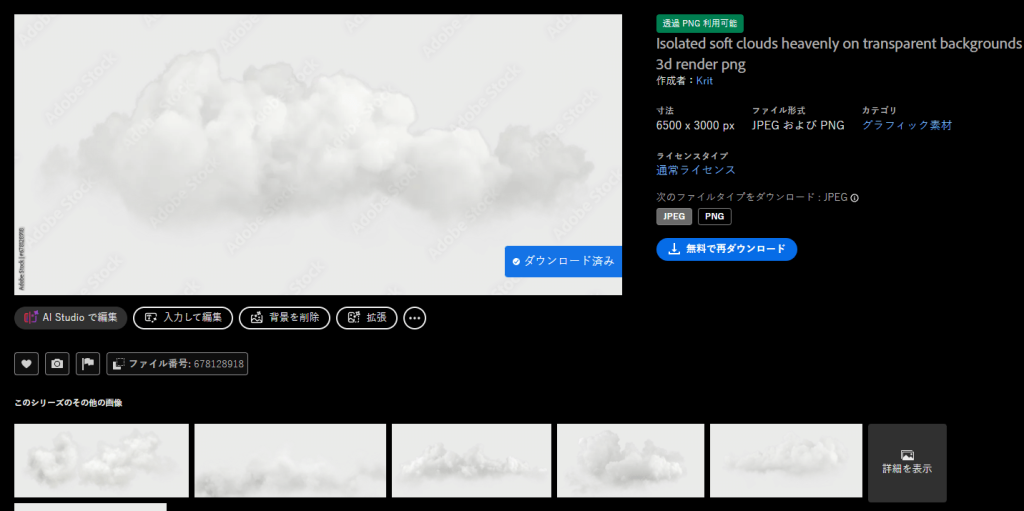Open author Krit's profile link

coord(704,81)
